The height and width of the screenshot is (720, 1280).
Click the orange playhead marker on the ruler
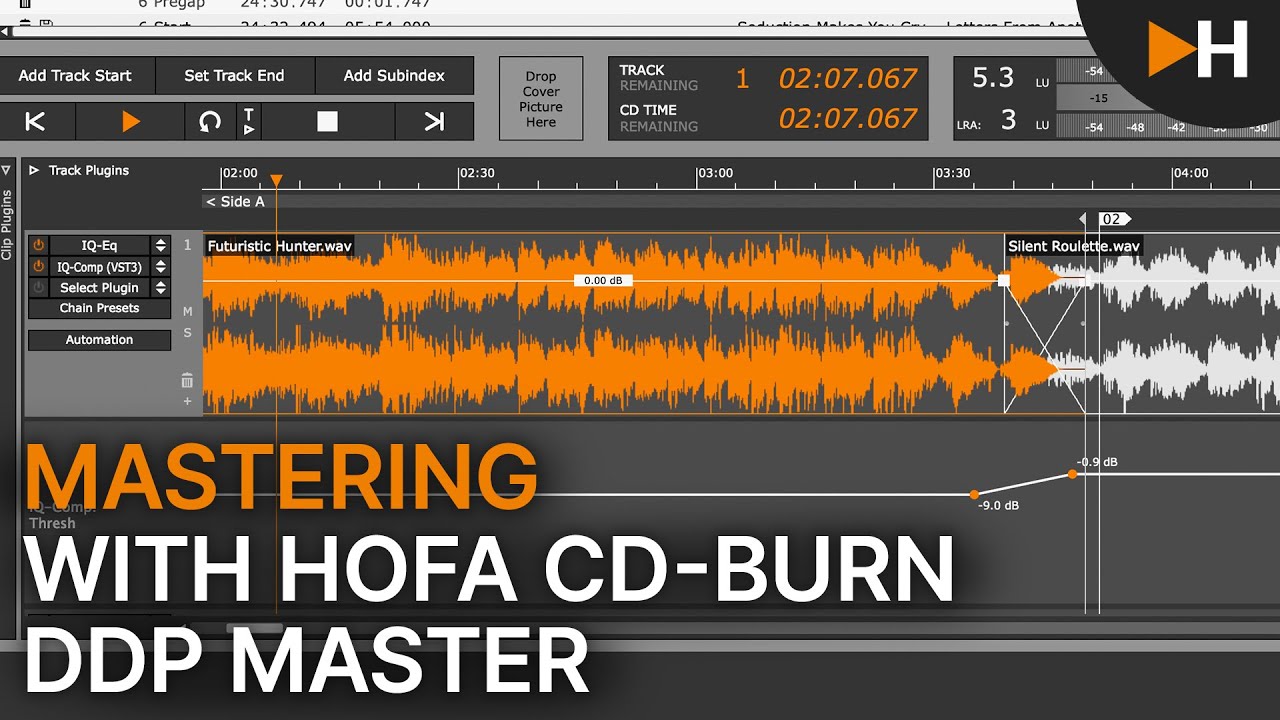[277, 181]
